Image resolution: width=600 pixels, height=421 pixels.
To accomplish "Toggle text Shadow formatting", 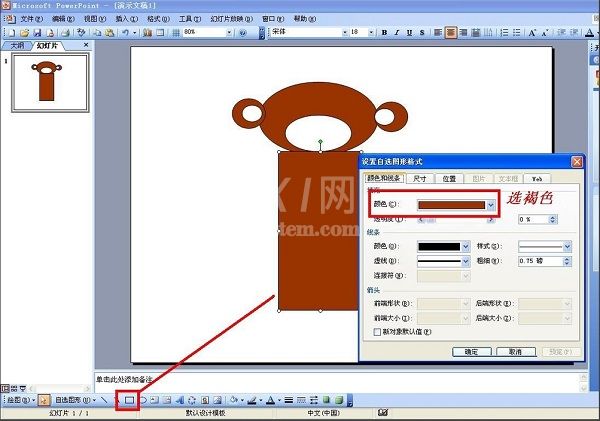I will (x=422, y=33).
